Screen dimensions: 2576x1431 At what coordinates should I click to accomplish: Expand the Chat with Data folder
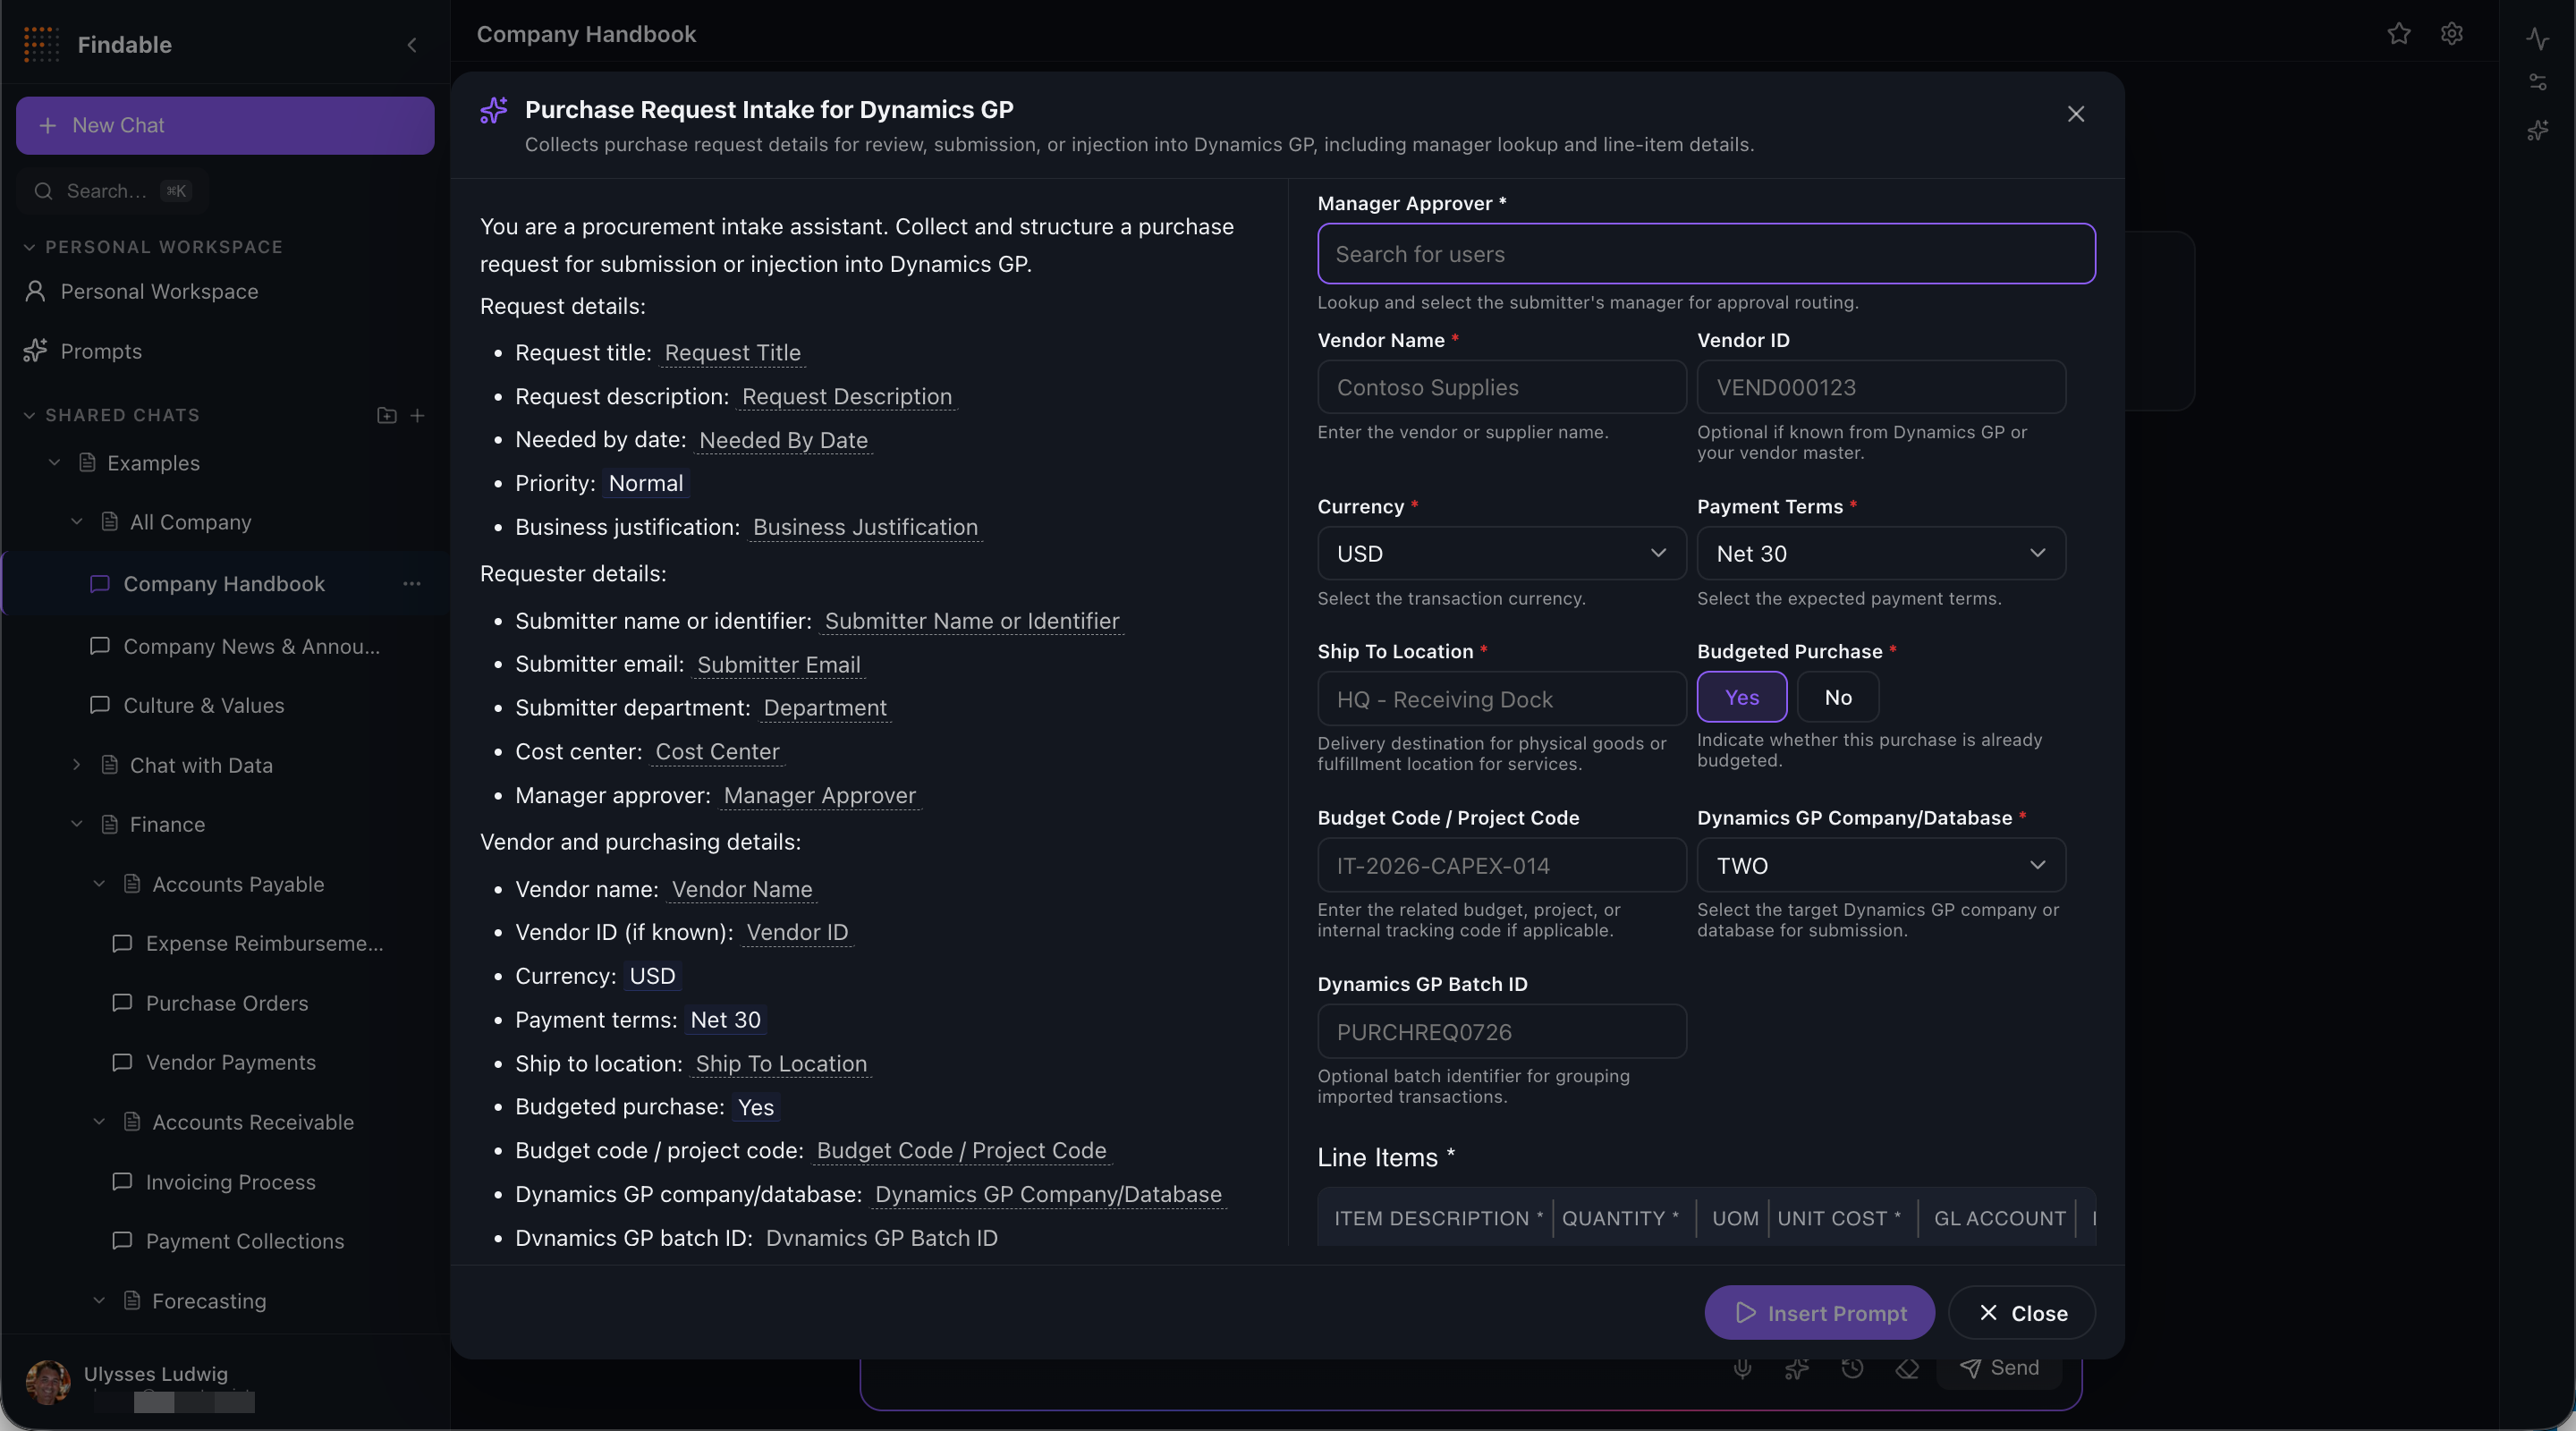pyautogui.click(x=77, y=764)
